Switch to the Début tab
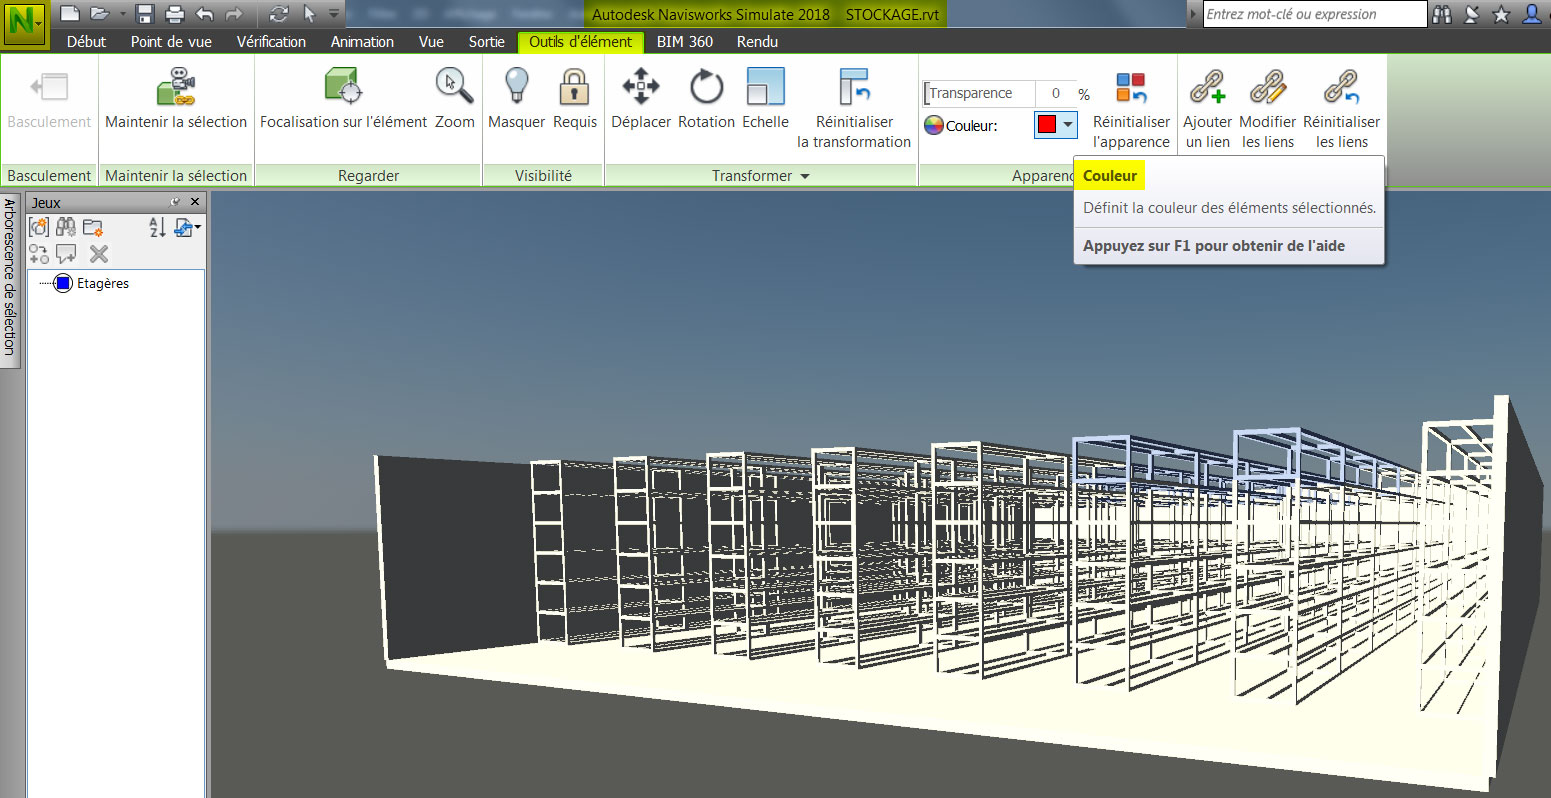 click(x=87, y=42)
